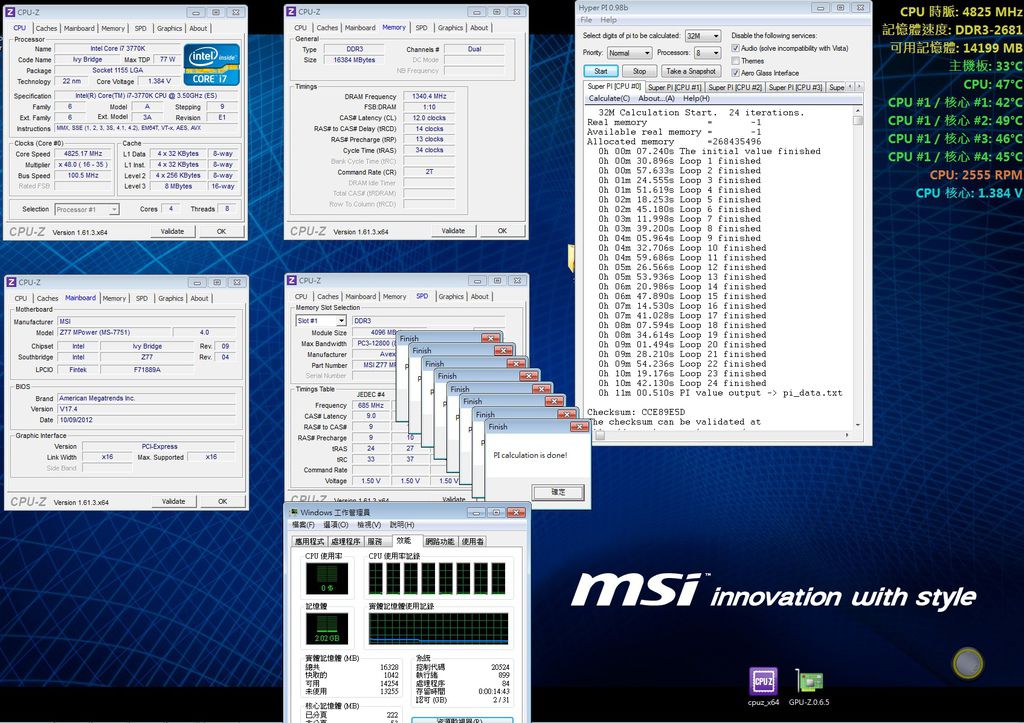Click the Multiplier x 48.0 field
The width and height of the screenshot is (1024, 723).
tap(84, 165)
